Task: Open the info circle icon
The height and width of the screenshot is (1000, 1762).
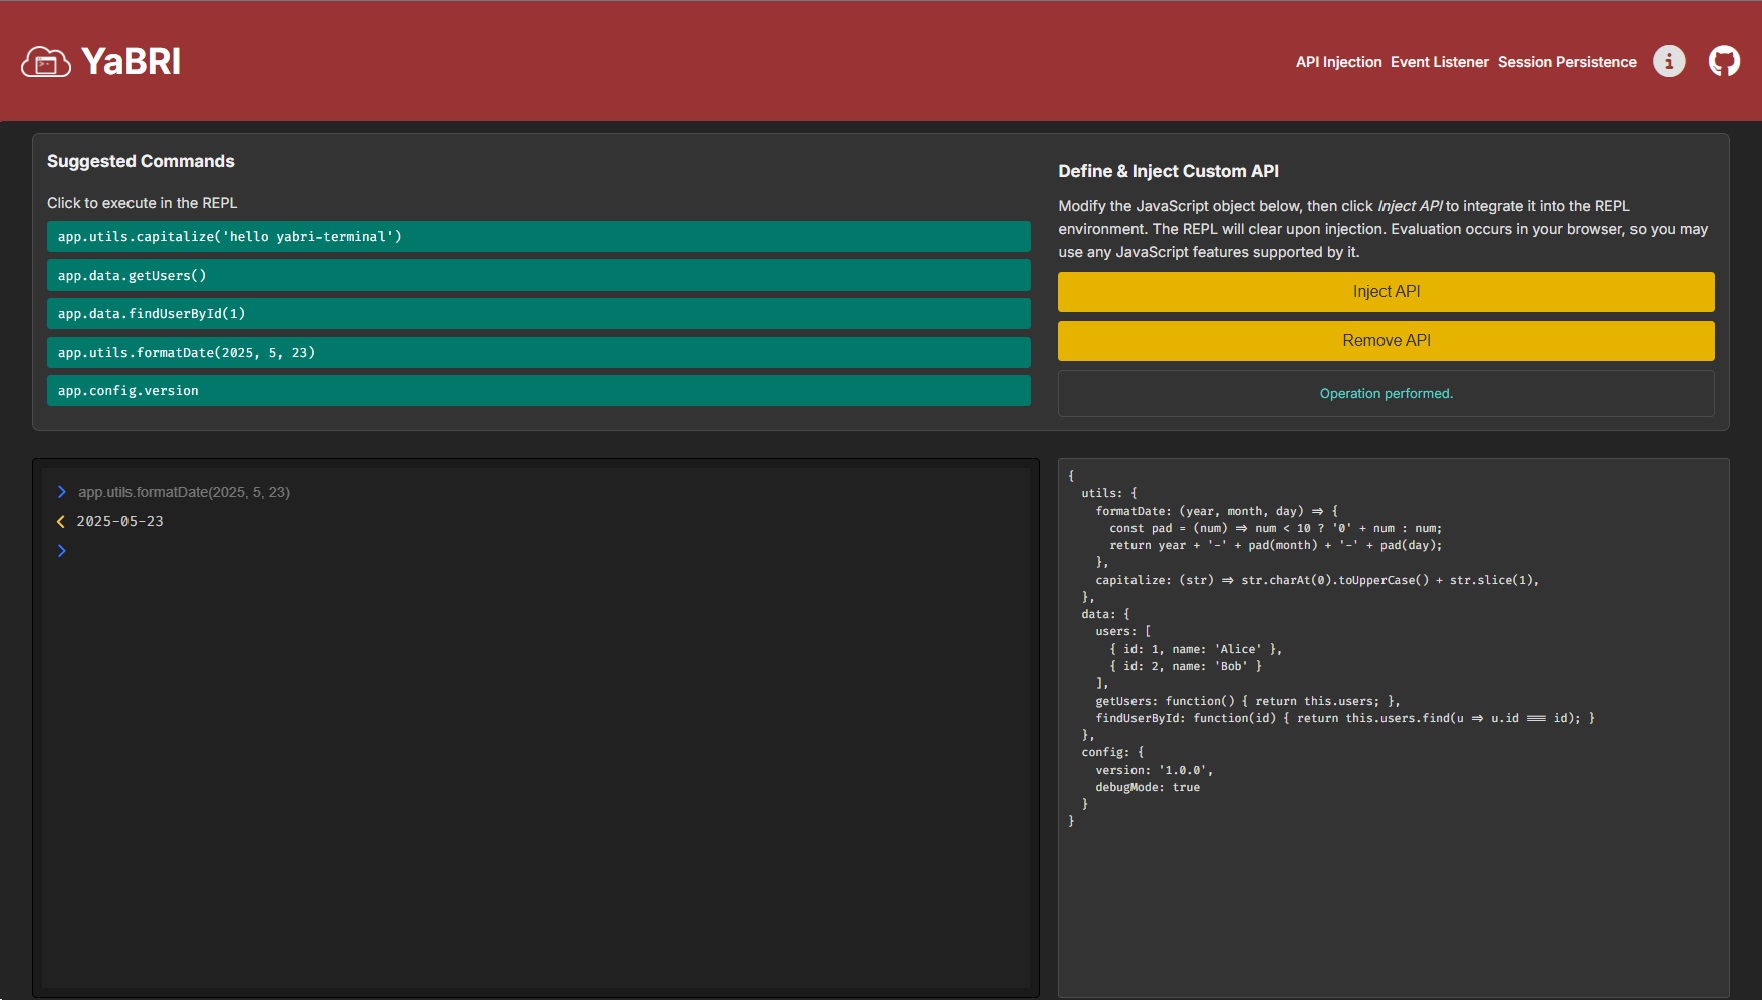Action: (1668, 62)
